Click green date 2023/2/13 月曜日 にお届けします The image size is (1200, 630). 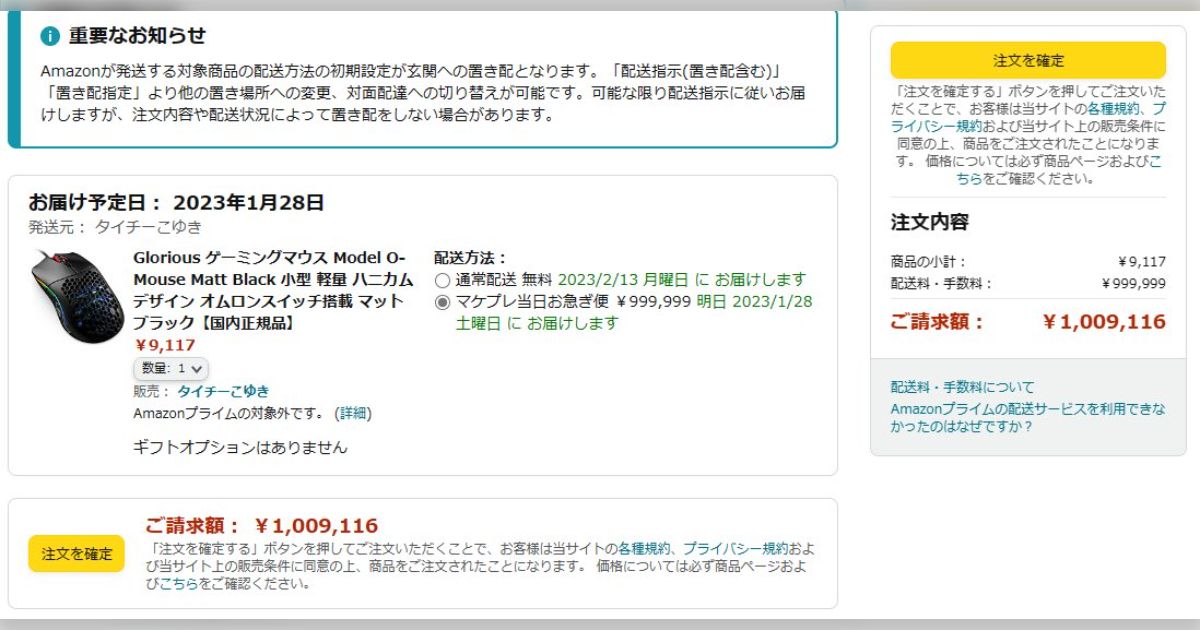tap(681, 280)
